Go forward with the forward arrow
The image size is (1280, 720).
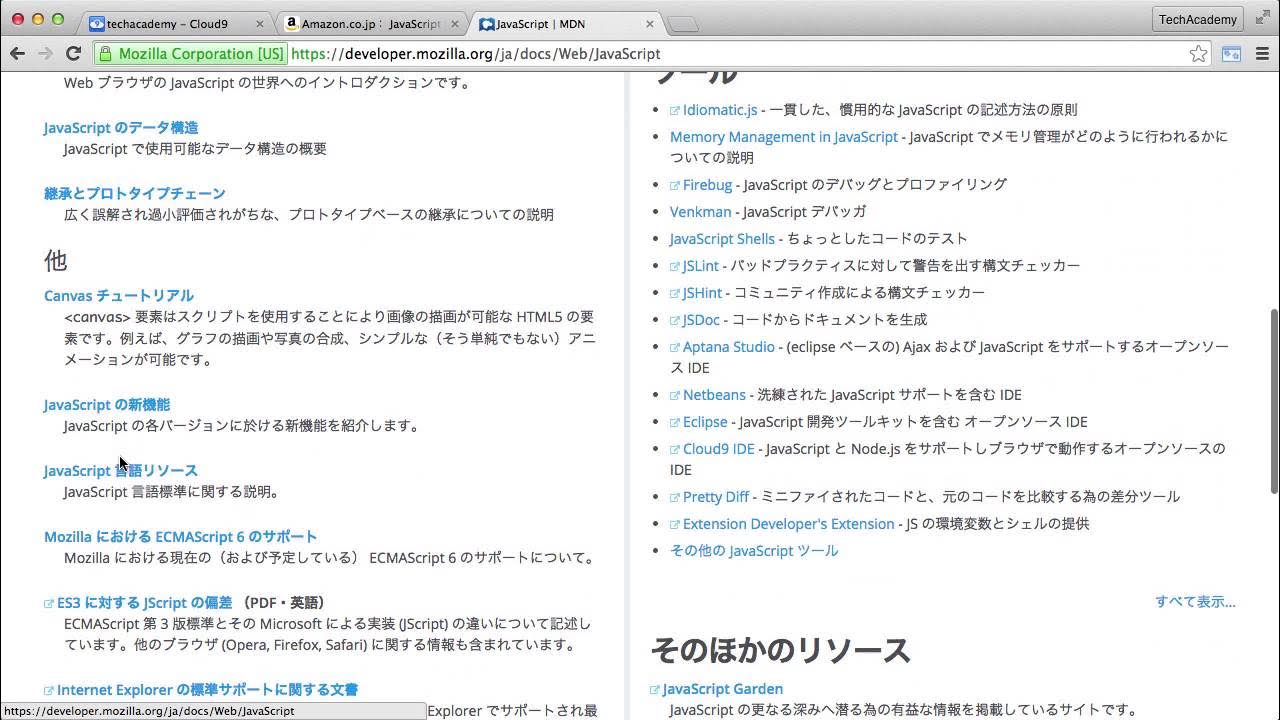pyautogui.click(x=45, y=54)
